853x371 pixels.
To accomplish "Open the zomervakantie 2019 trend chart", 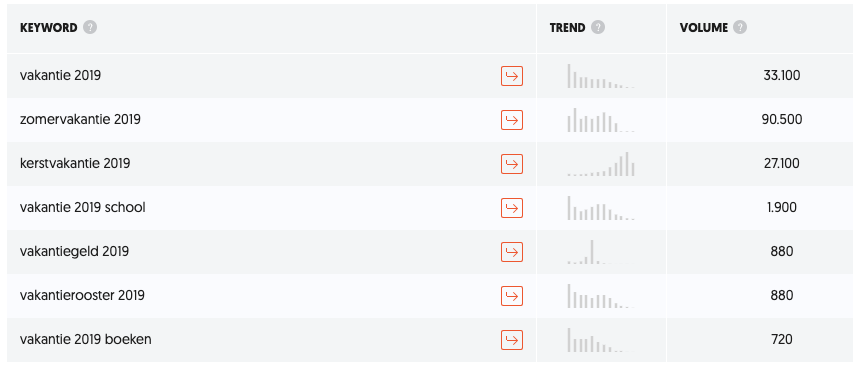I will [x=601, y=120].
